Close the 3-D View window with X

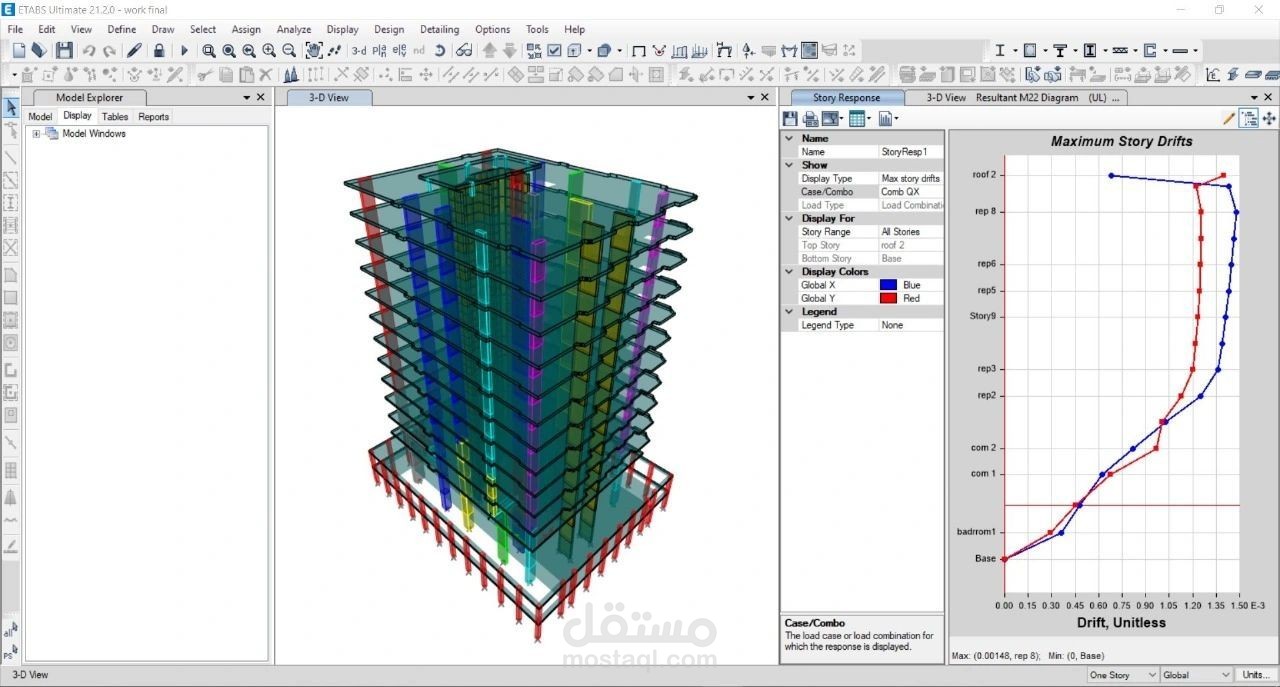(x=767, y=97)
